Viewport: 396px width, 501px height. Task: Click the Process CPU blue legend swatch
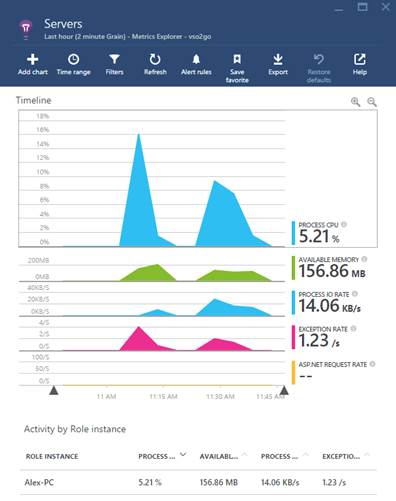tap(293, 233)
